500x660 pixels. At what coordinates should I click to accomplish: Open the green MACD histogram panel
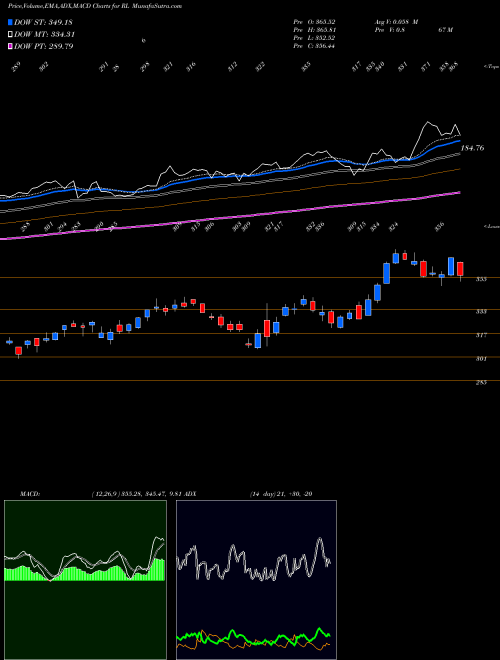pyautogui.click(x=85, y=580)
